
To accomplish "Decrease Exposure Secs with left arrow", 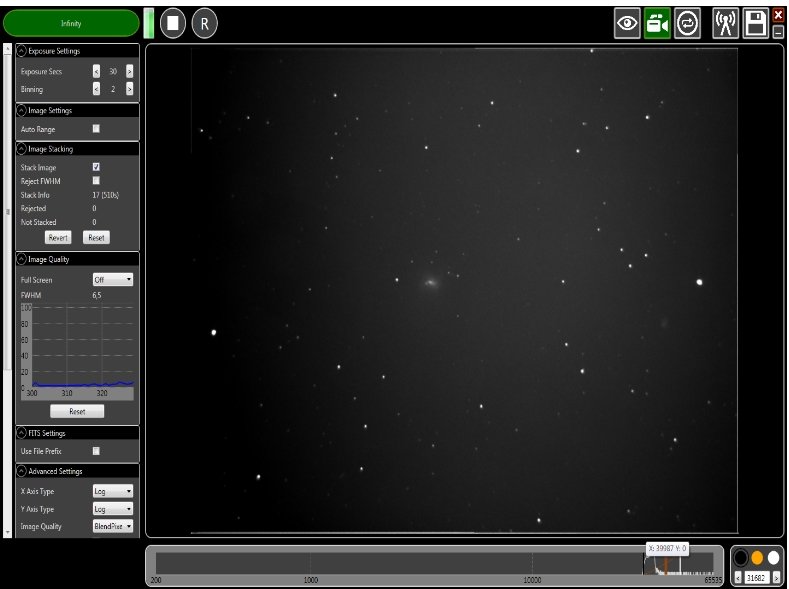I will pos(97,71).
